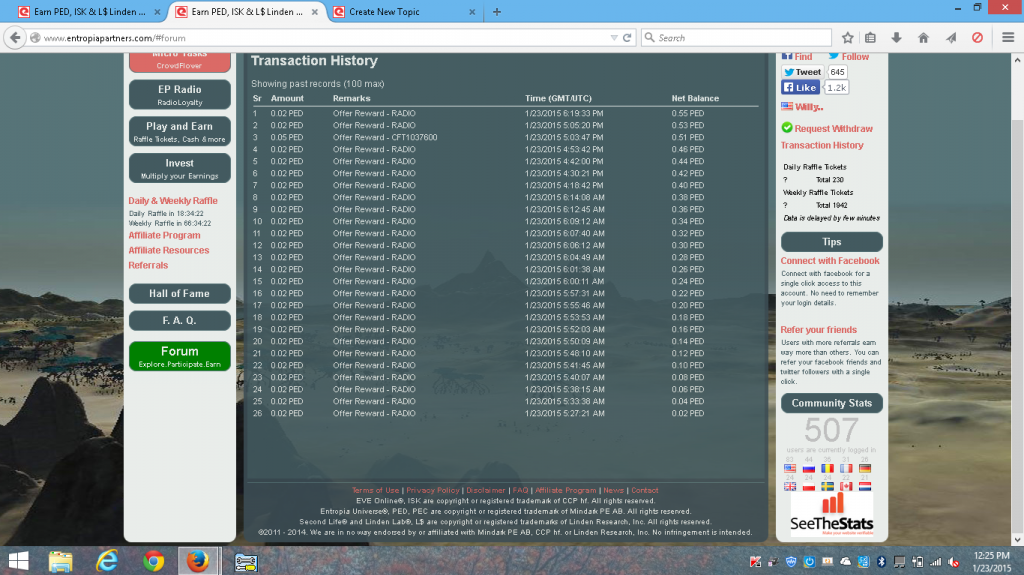1024x575 pixels.
Task: Open the green Forum button
Action: click(x=180, y=356)
